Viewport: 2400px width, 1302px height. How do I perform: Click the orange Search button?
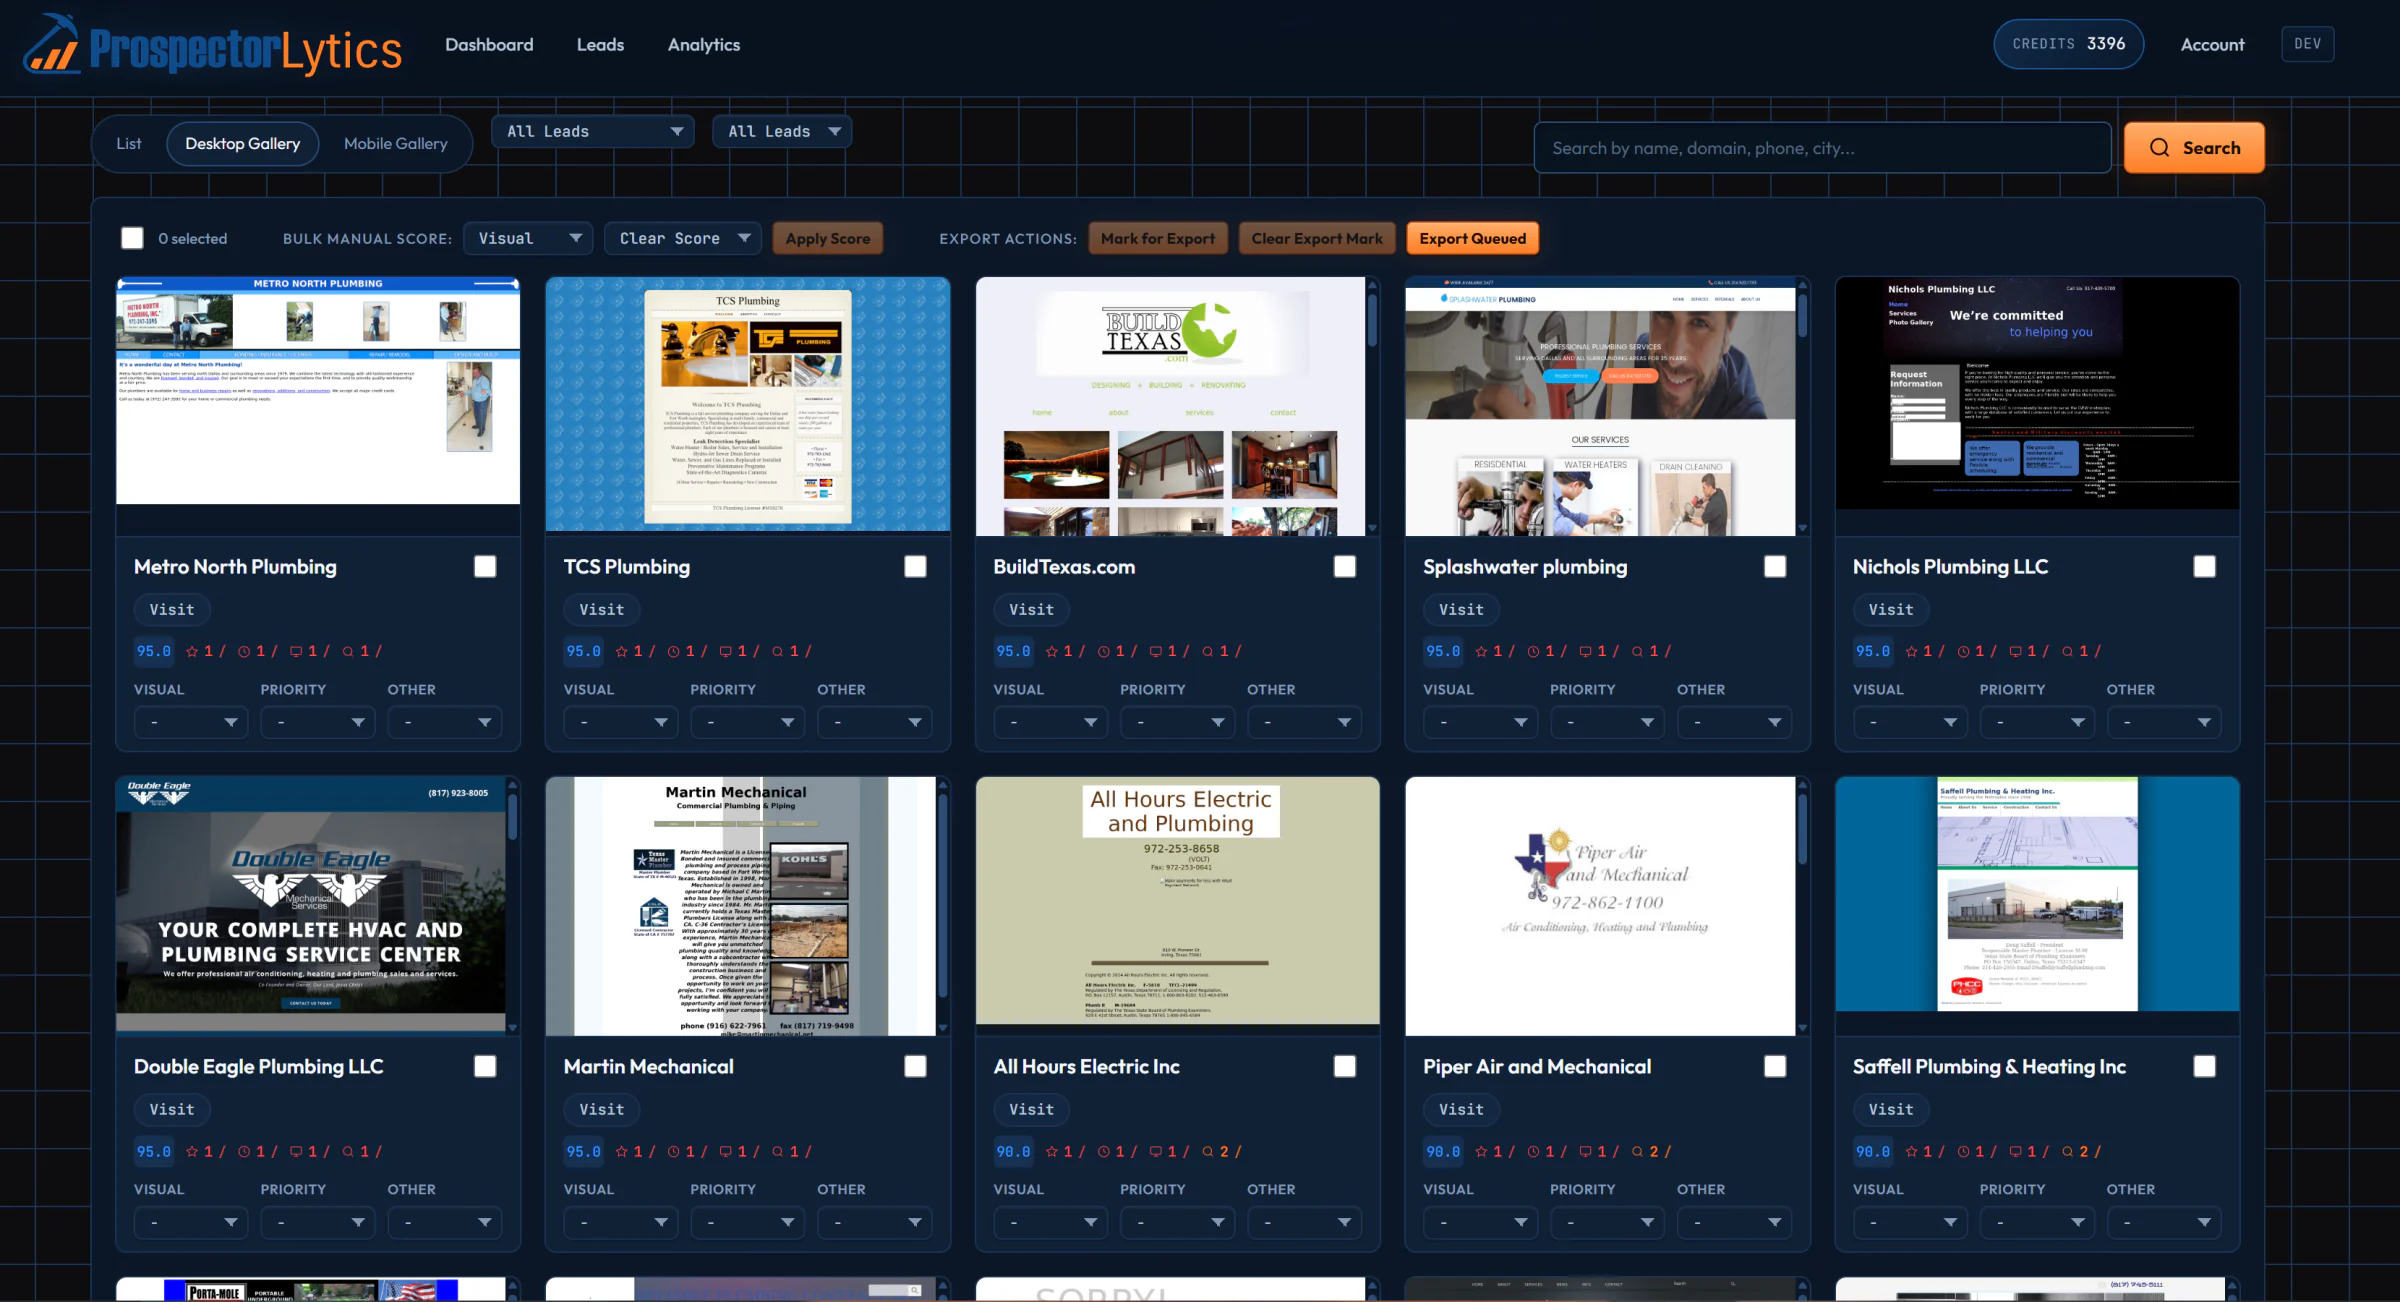tap(2194, 148)
